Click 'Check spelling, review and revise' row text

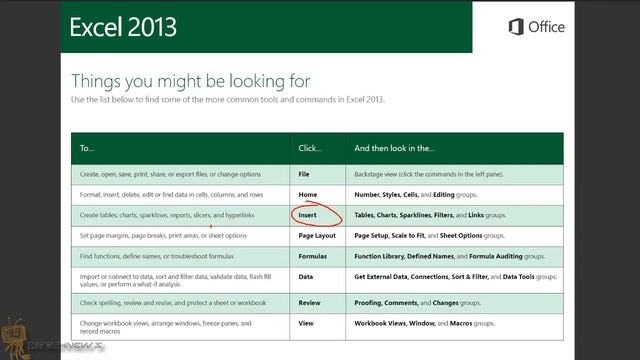[173, 303]
